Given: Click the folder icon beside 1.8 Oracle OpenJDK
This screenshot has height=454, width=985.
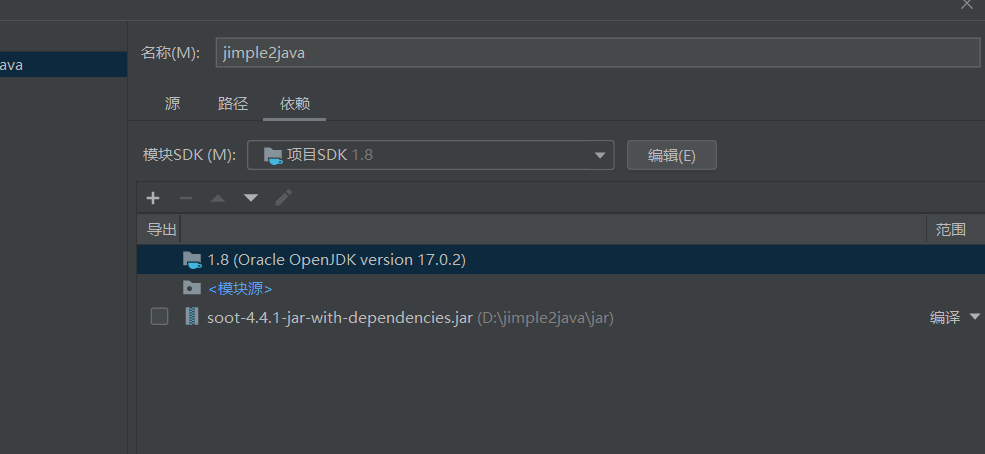Looking at the screenshot, I should point(192,260).
